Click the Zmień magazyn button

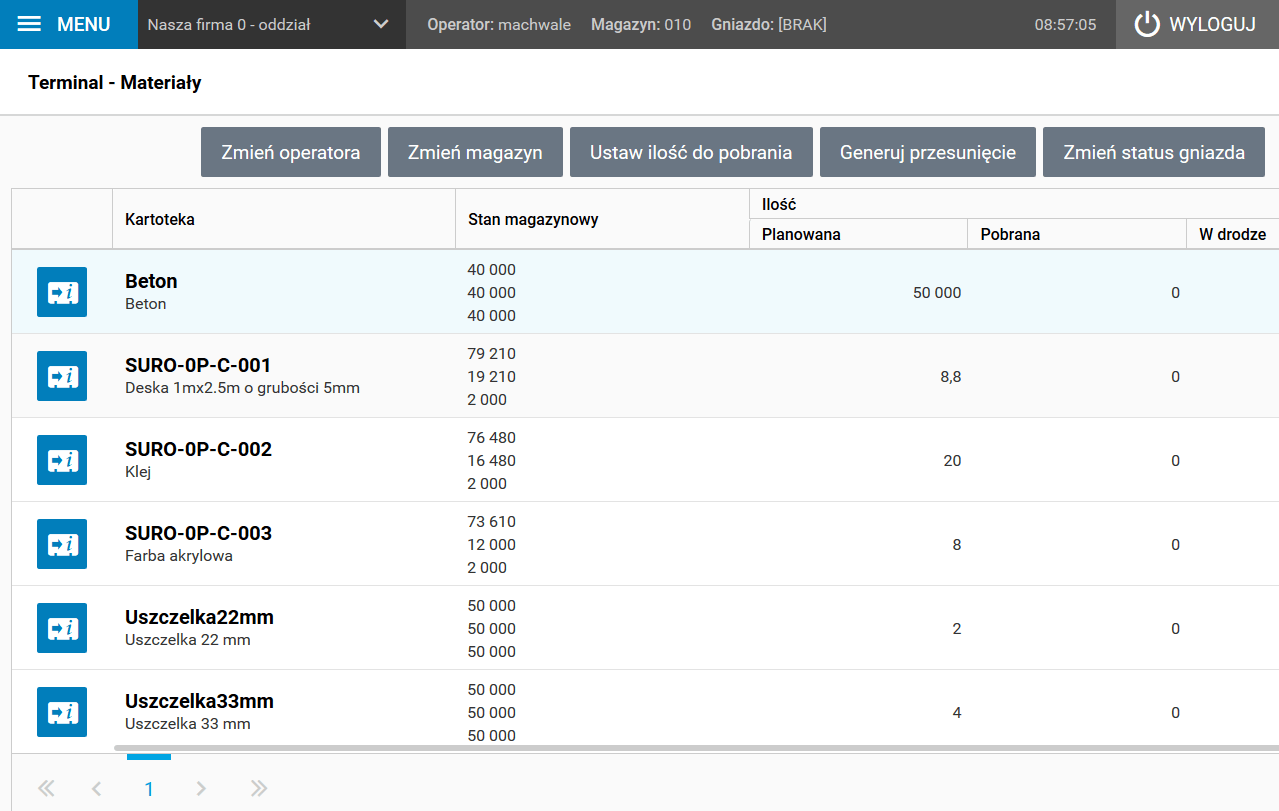pyautogui.click(x=475, y=153)
